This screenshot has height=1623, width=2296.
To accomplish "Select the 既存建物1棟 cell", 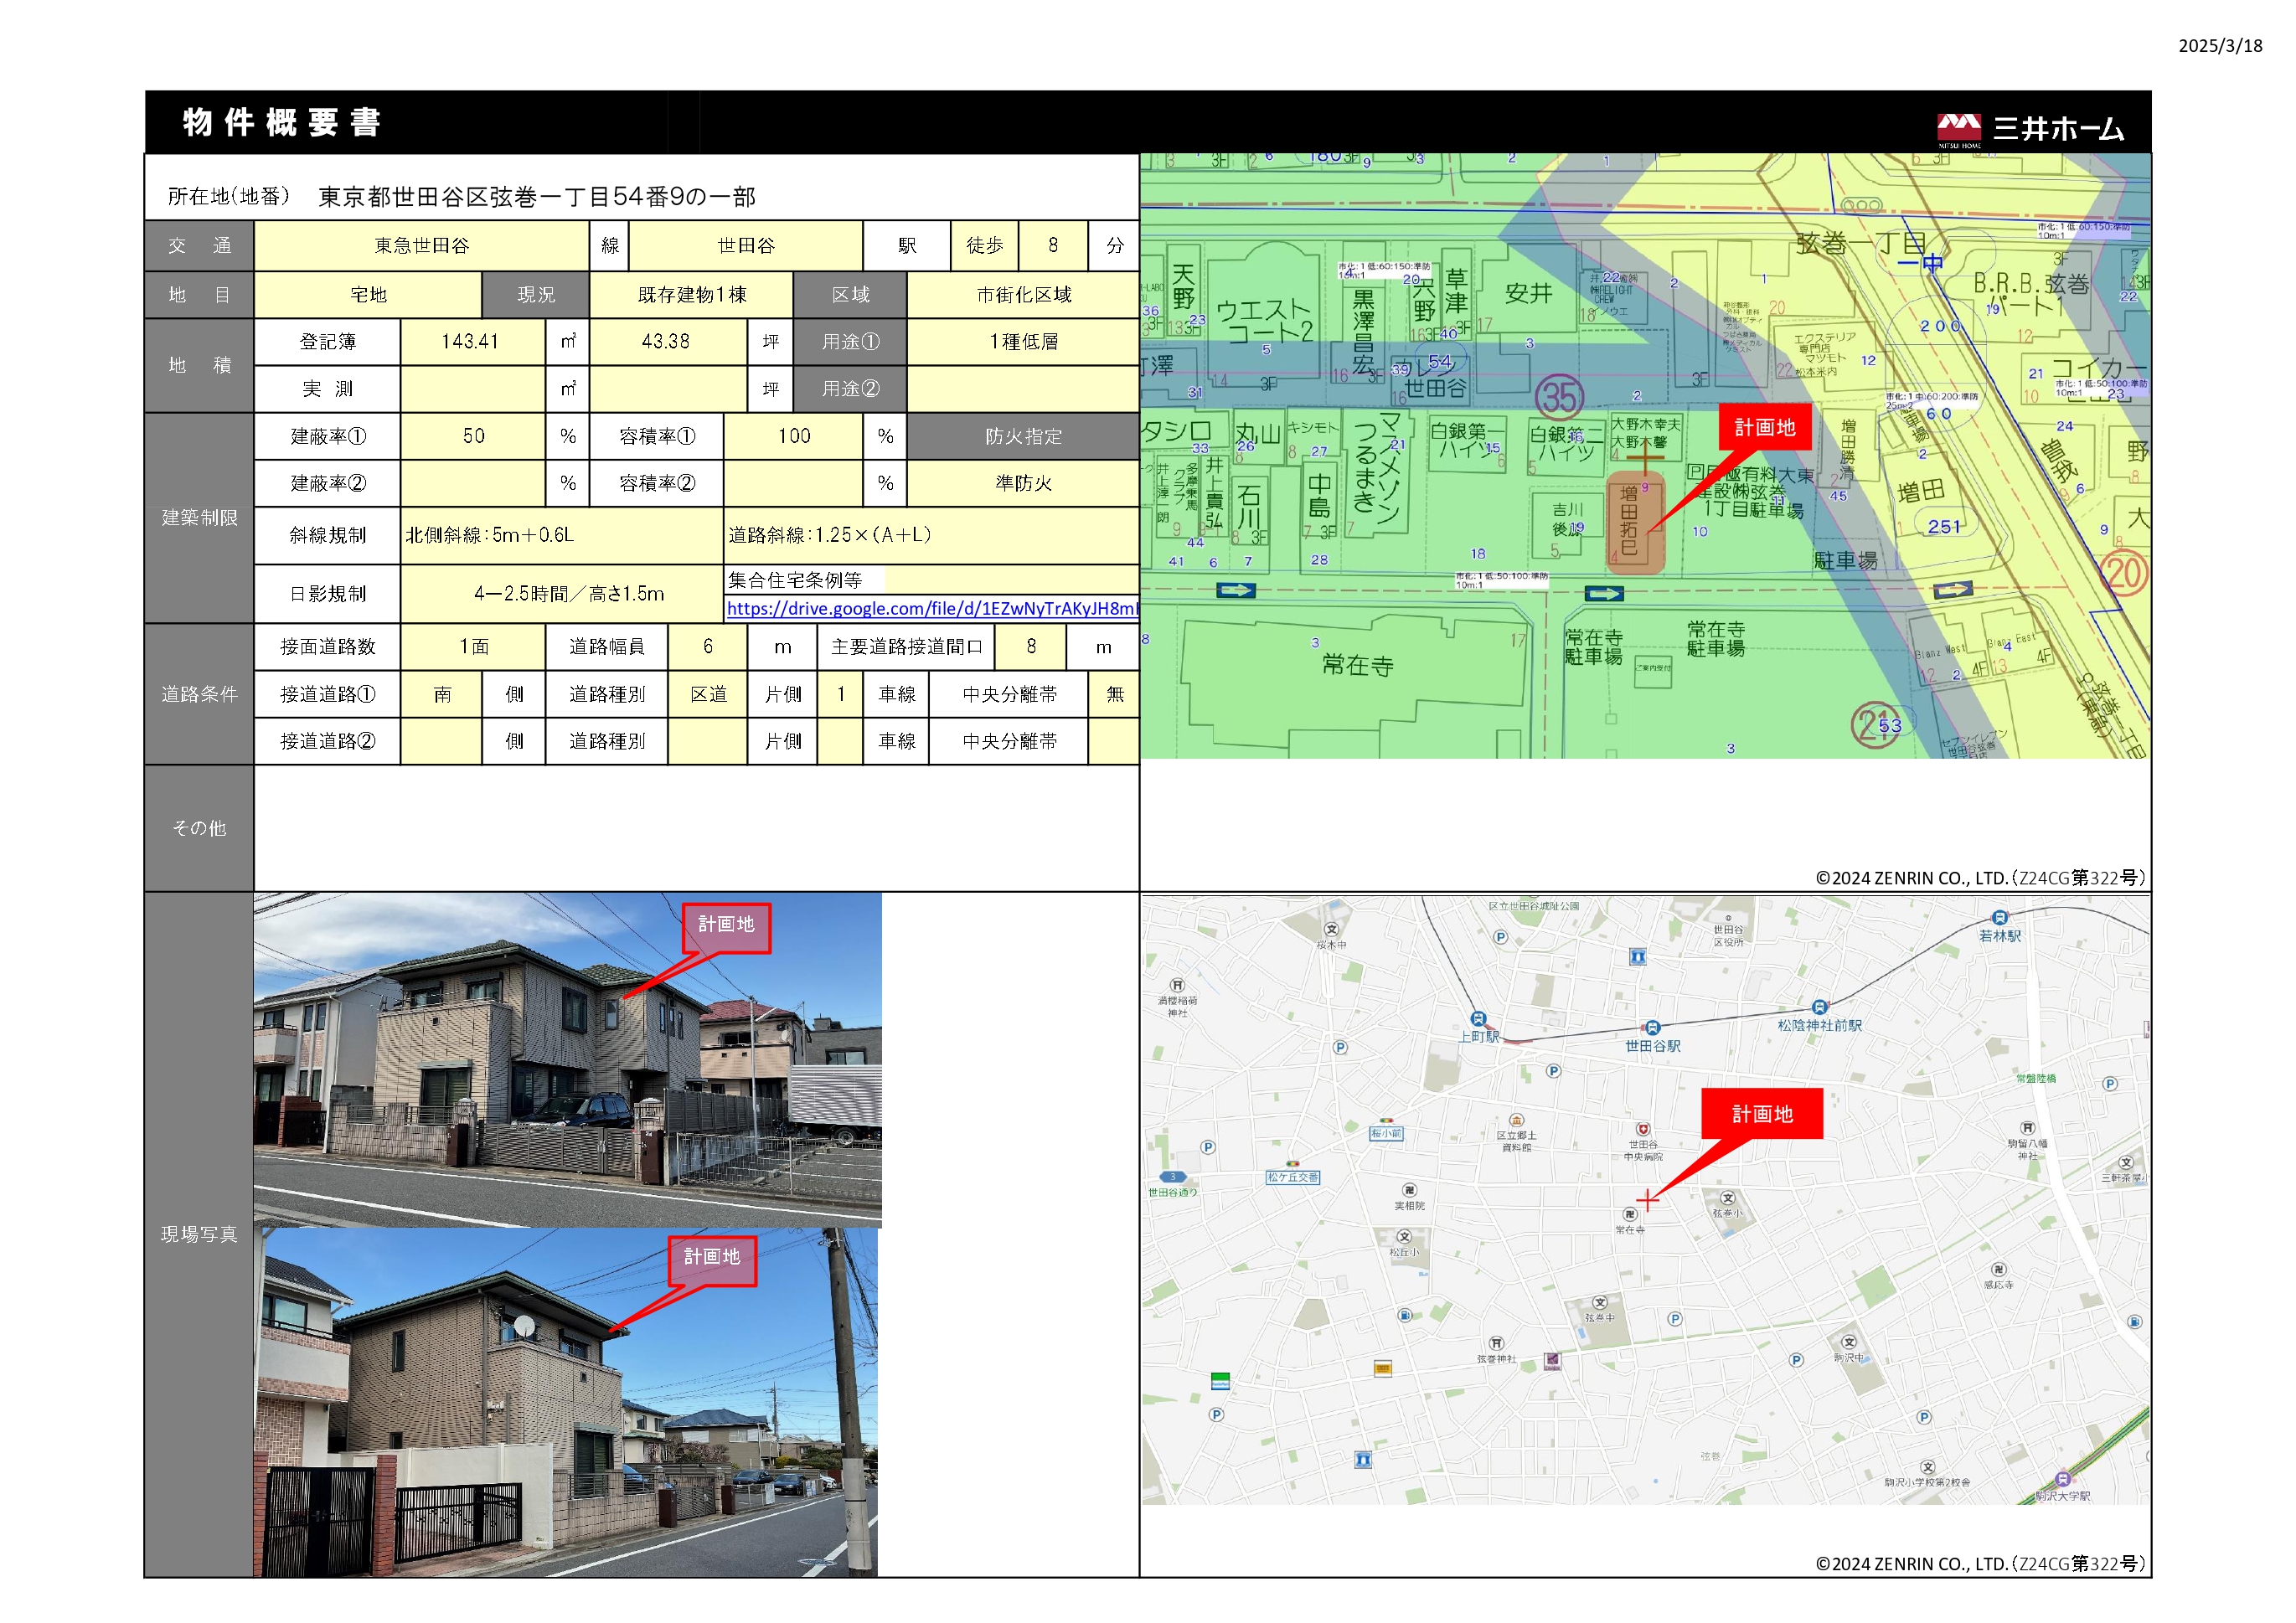I will [x=691, y=294].
